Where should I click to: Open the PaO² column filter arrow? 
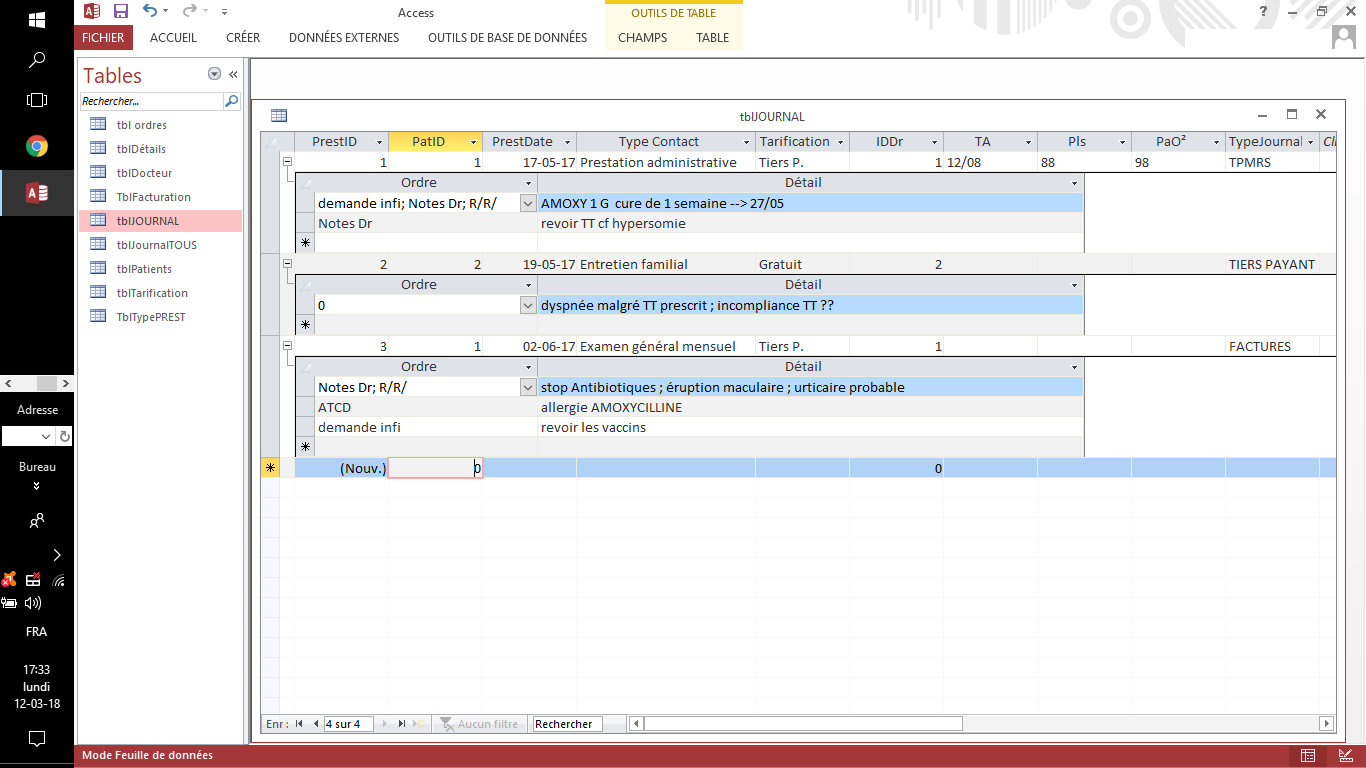click(1216, 143)
